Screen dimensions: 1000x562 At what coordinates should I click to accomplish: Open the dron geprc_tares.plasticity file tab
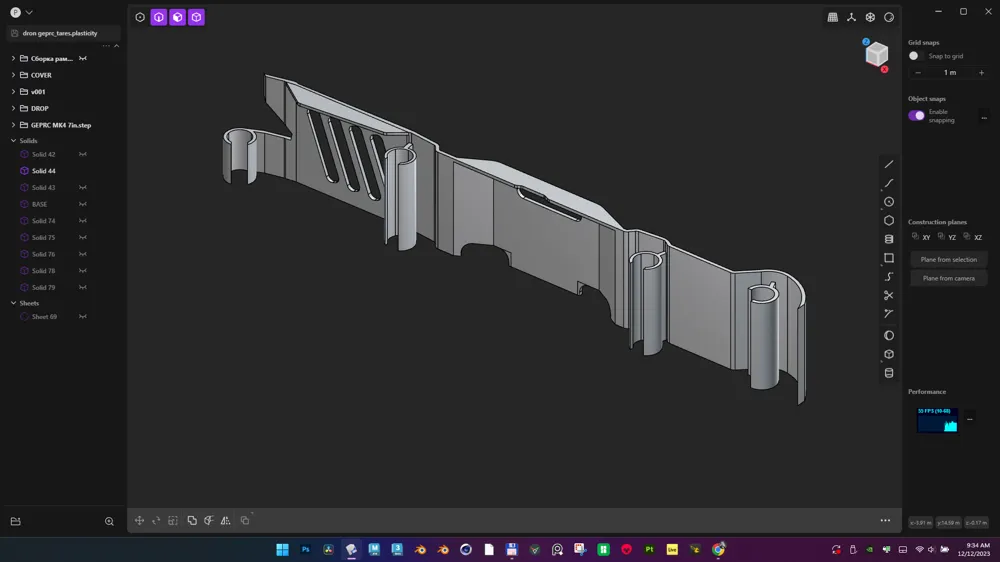60,33
